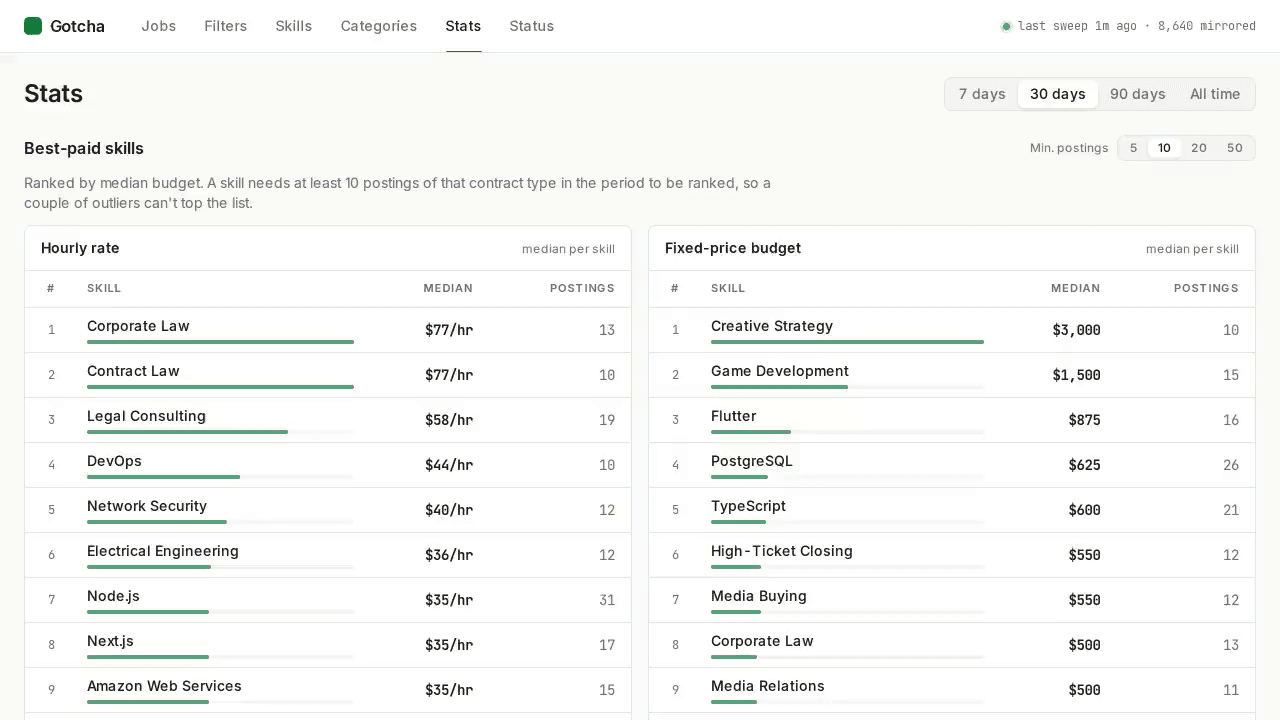Click the green sweep status dot
1280x720 pixels.
pyautogui.click(x=1006, y=26)
